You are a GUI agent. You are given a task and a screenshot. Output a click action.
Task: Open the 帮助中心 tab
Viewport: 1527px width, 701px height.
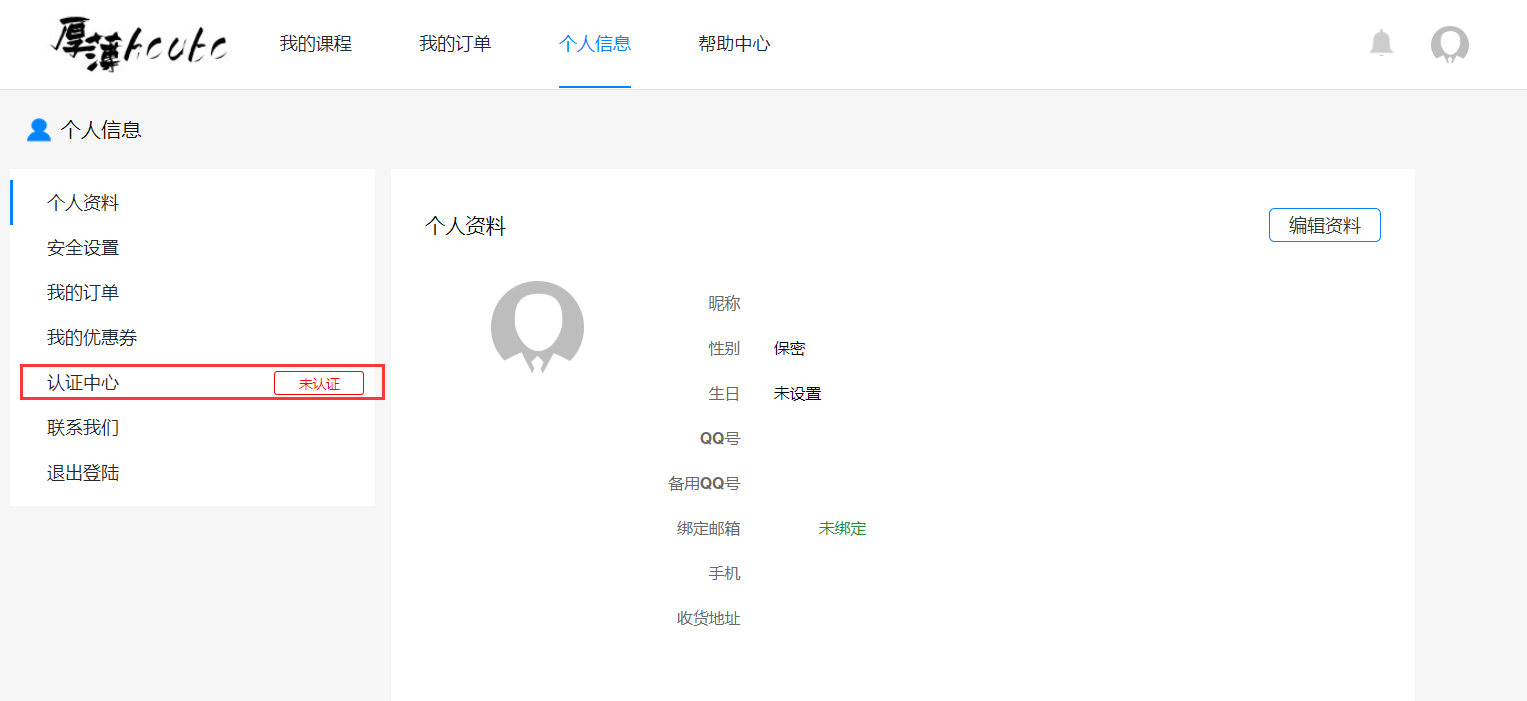[734, 44]
